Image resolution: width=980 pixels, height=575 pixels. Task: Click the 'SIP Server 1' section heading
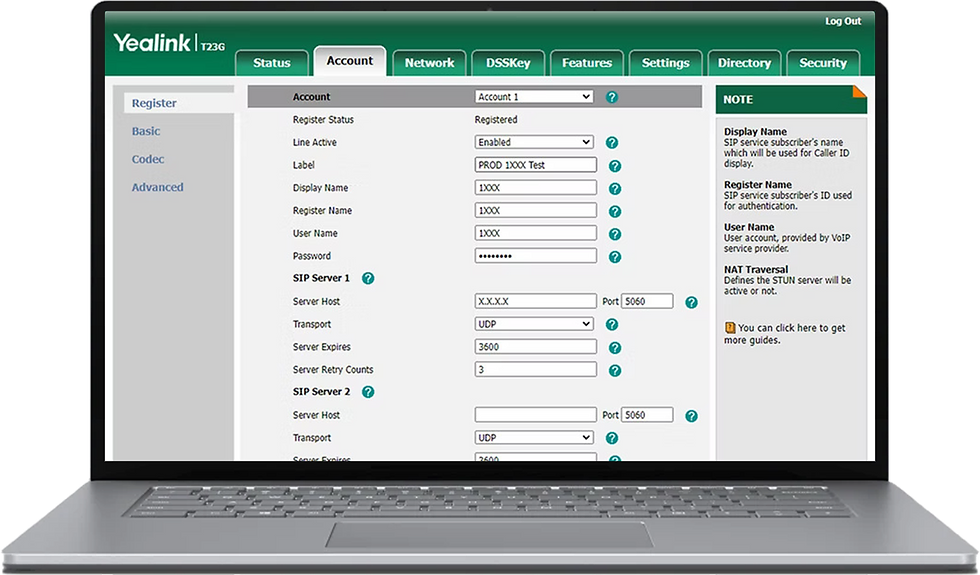point(321,278)
